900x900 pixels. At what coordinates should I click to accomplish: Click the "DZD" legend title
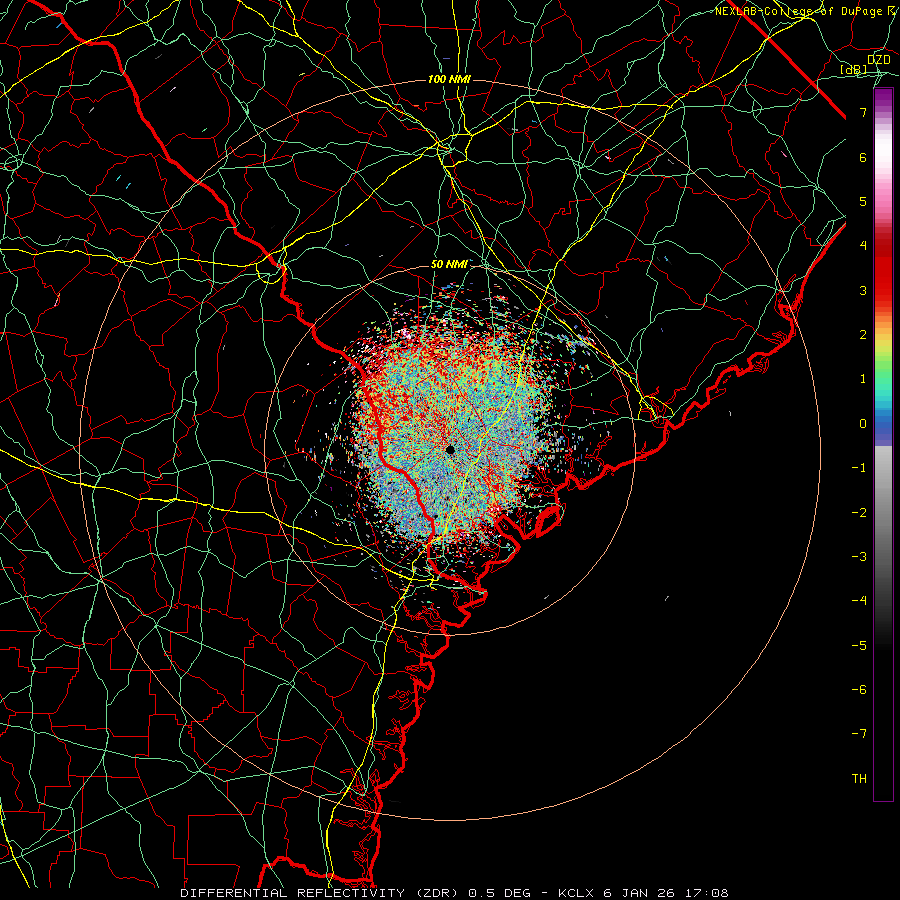pos(879,59)
